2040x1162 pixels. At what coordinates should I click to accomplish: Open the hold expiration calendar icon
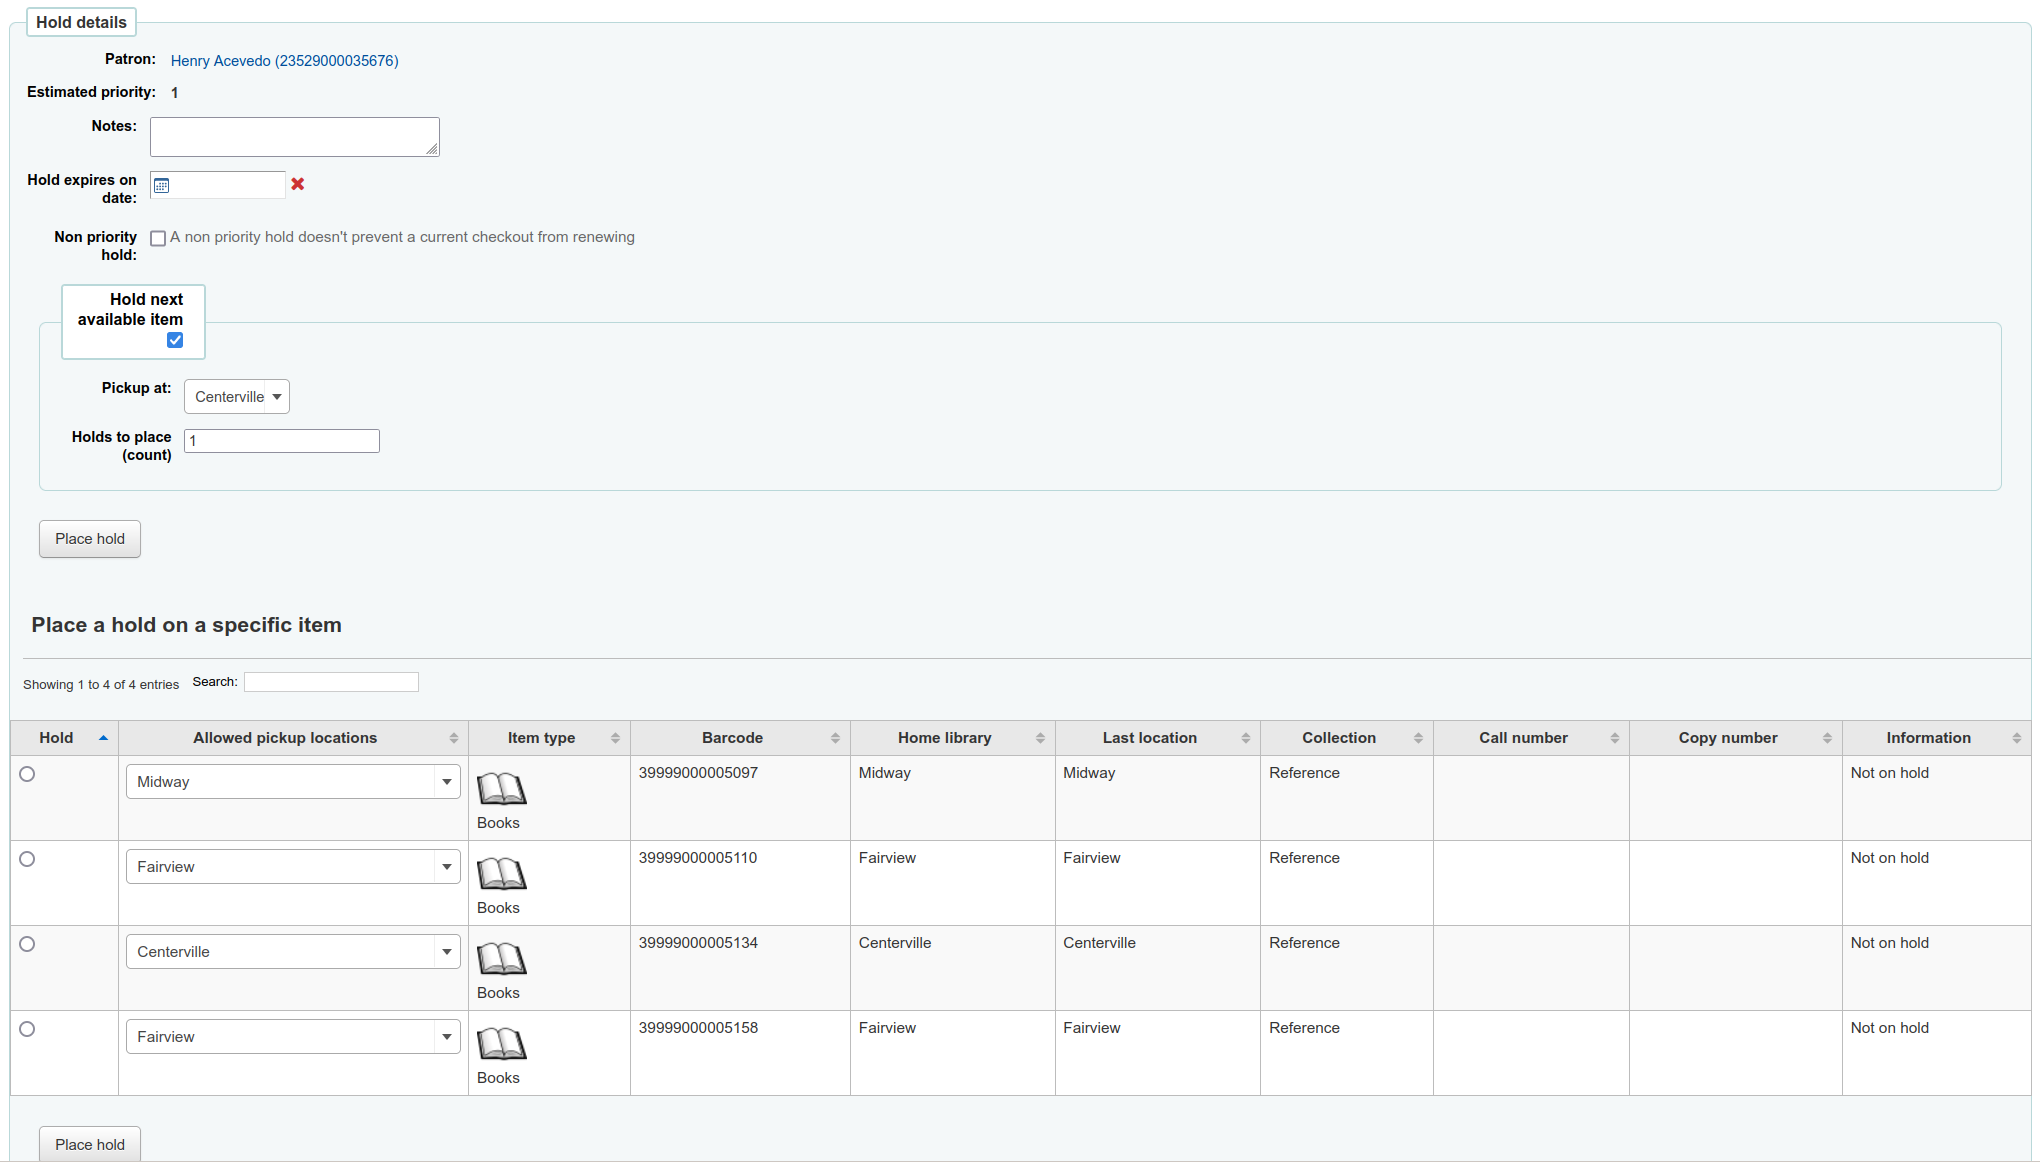tap(162, 185)
